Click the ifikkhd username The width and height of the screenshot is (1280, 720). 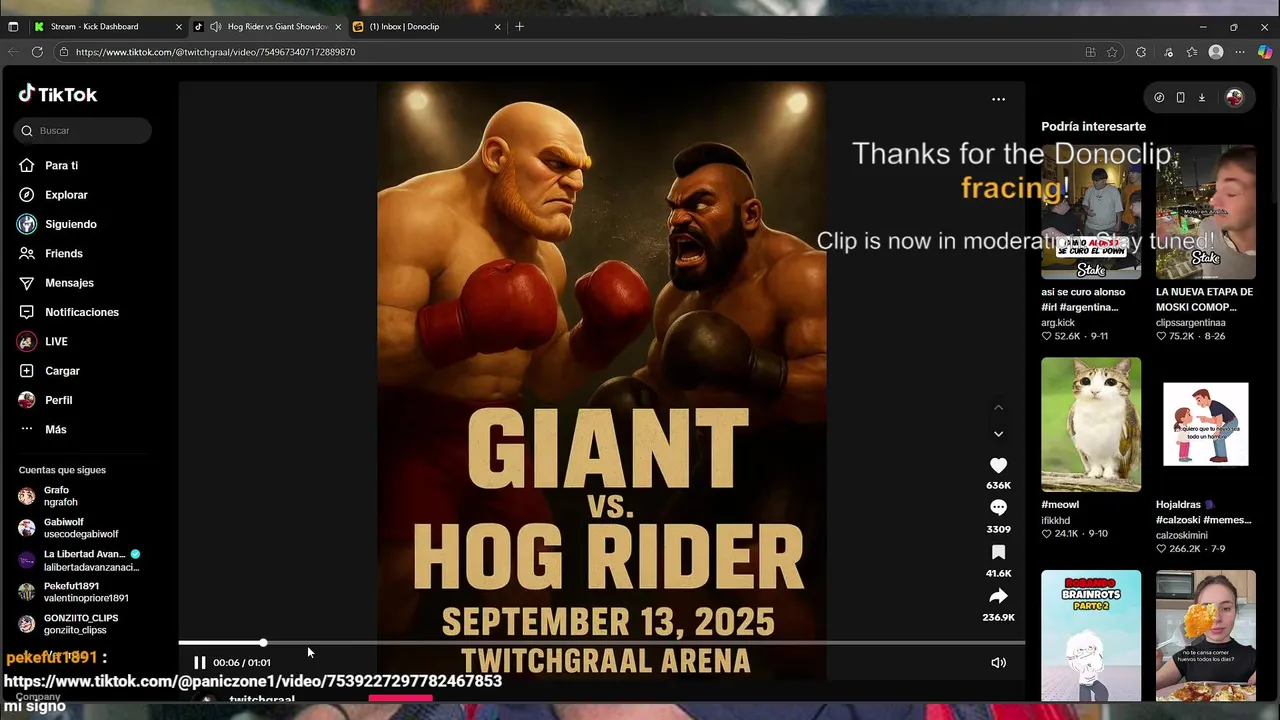[1055, 520]
